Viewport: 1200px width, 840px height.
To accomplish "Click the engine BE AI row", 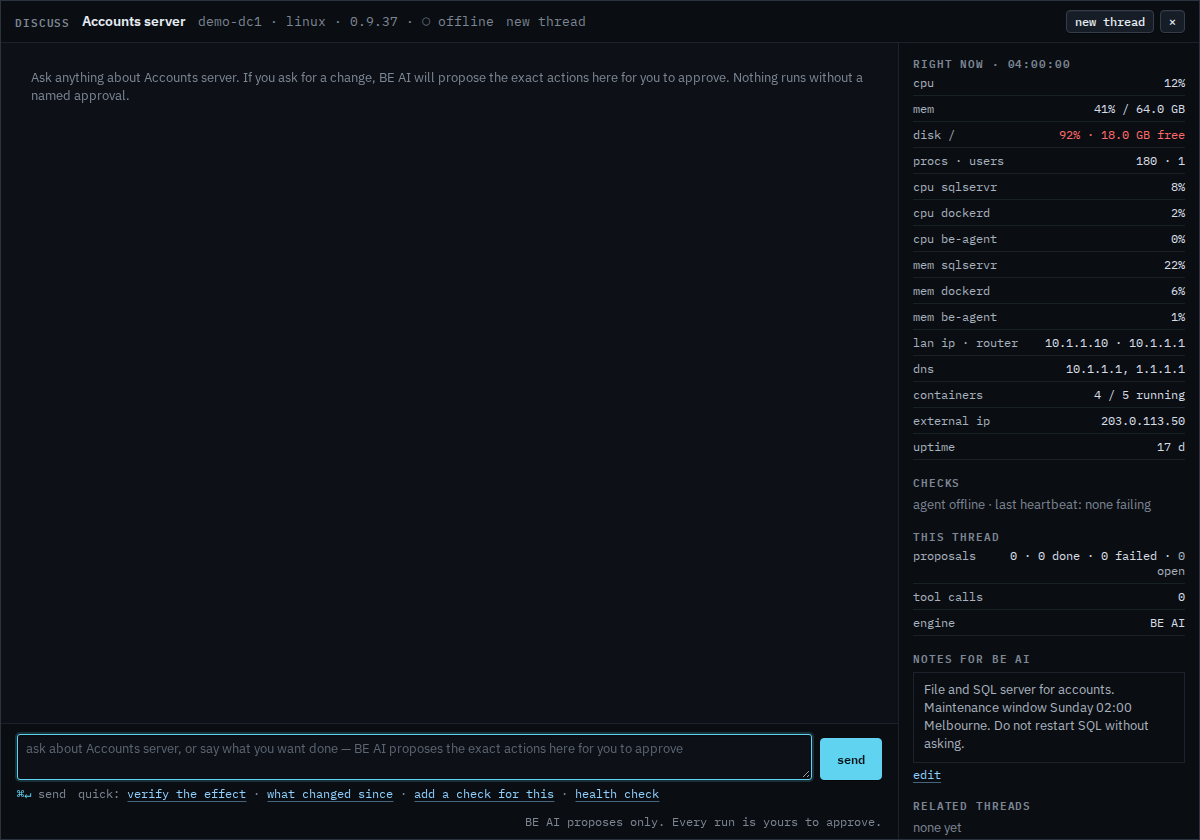I will 1049,623.
